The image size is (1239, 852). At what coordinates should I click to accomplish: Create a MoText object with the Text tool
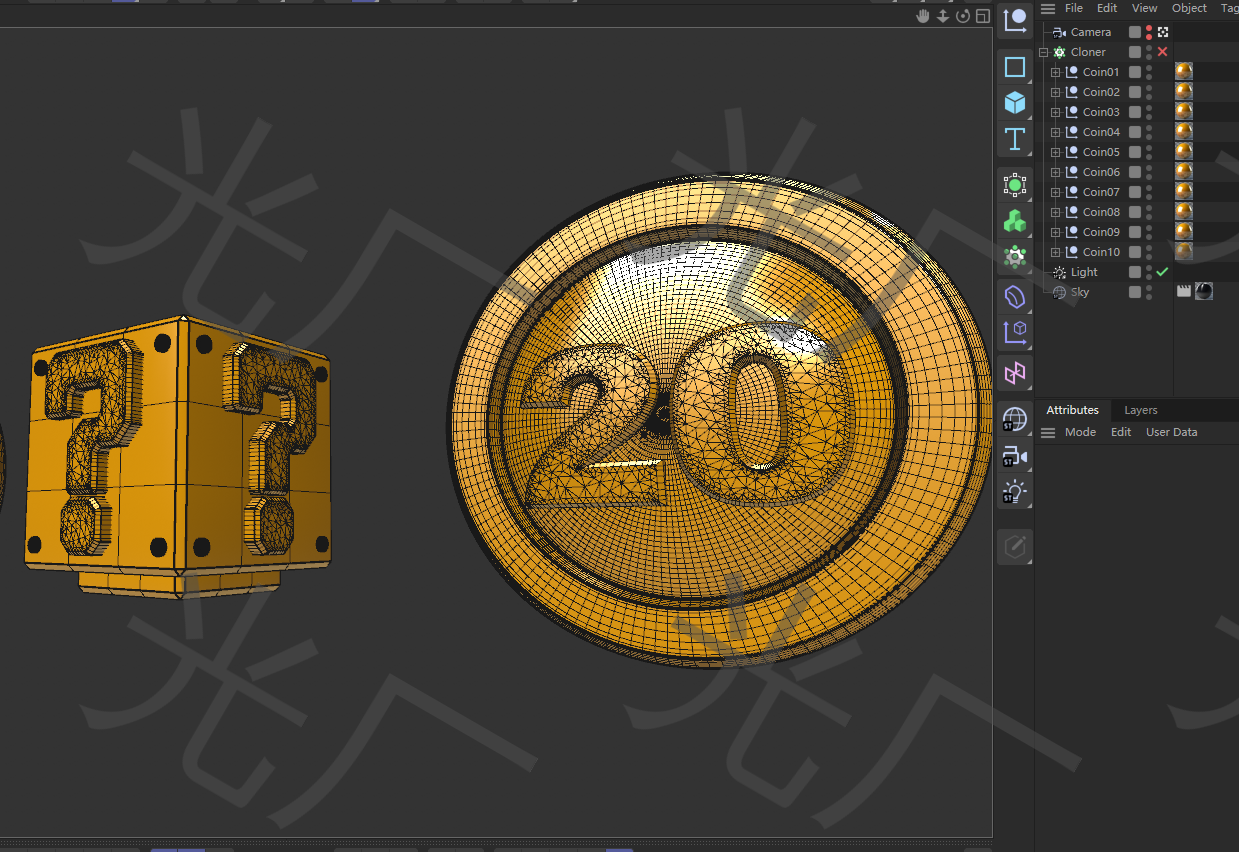point(1014,139)
